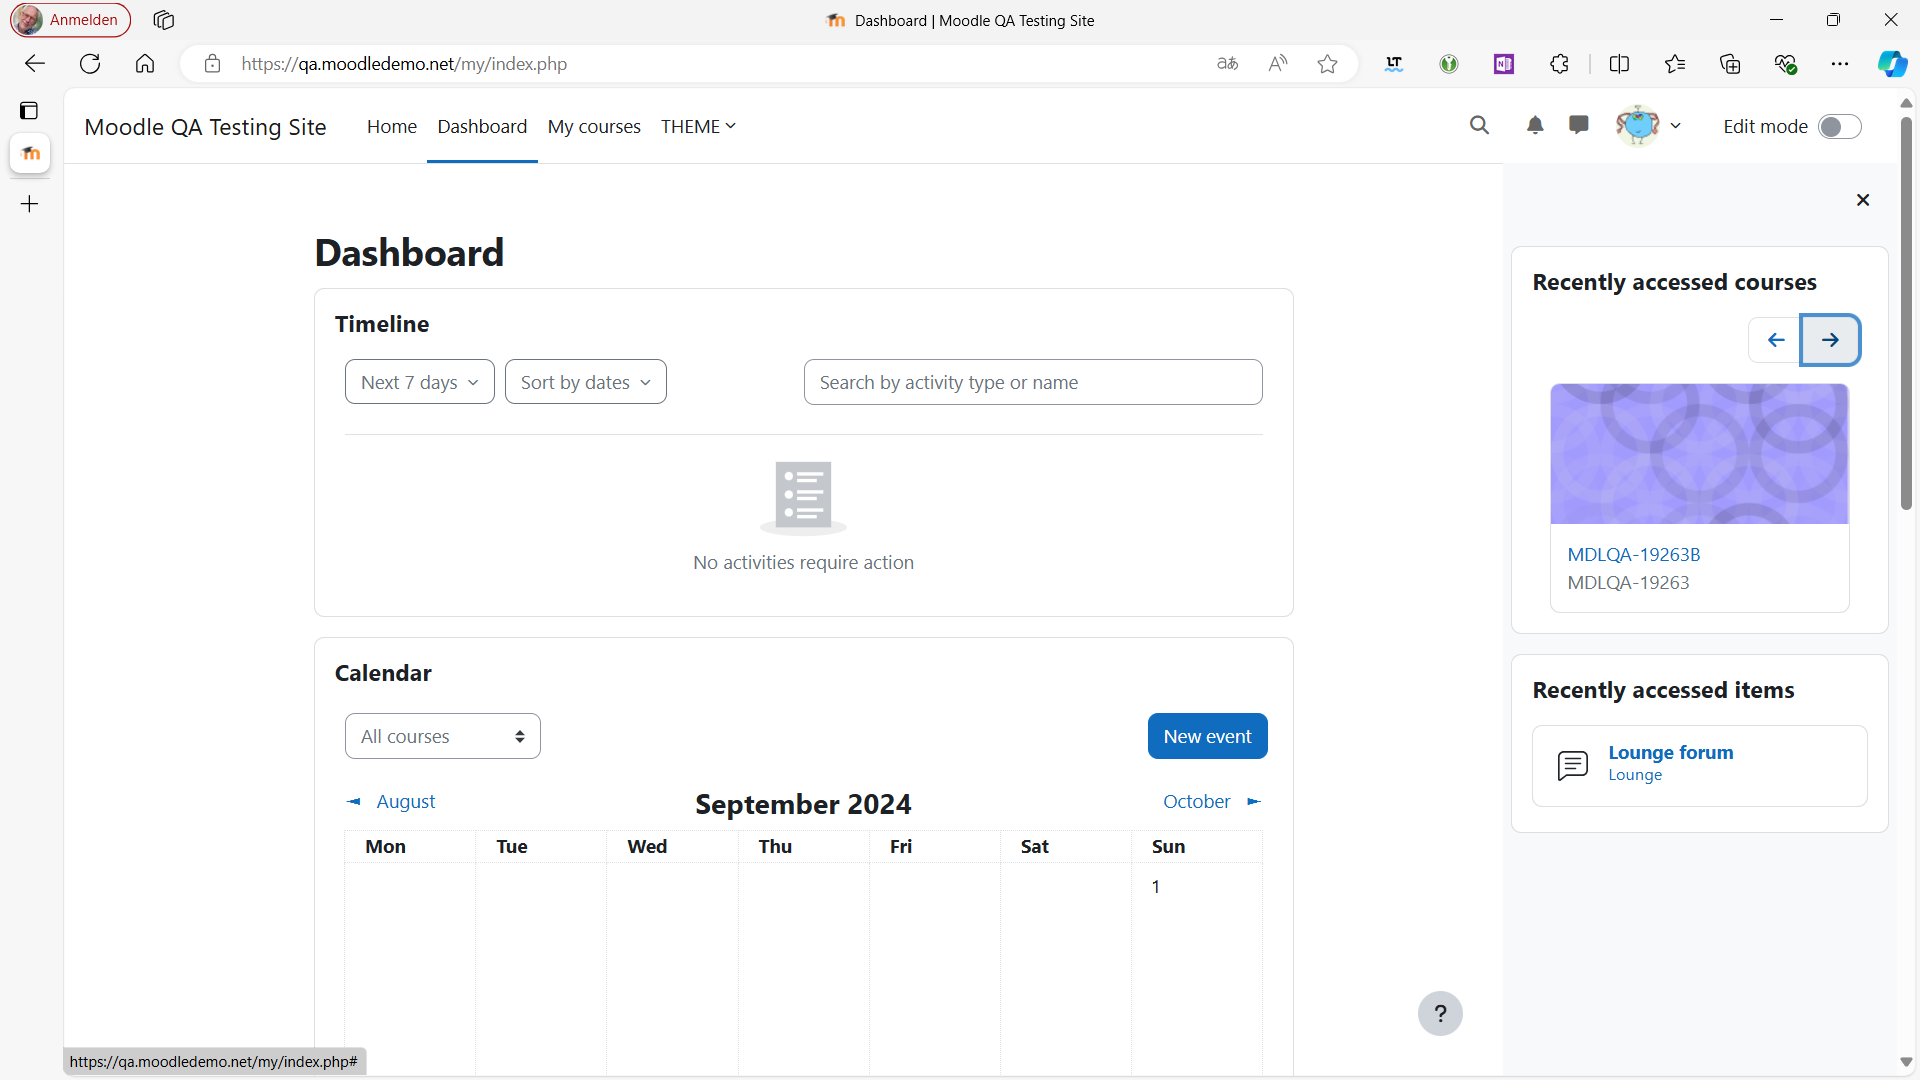
Task: Open the favorites list
Action: 1675,64
